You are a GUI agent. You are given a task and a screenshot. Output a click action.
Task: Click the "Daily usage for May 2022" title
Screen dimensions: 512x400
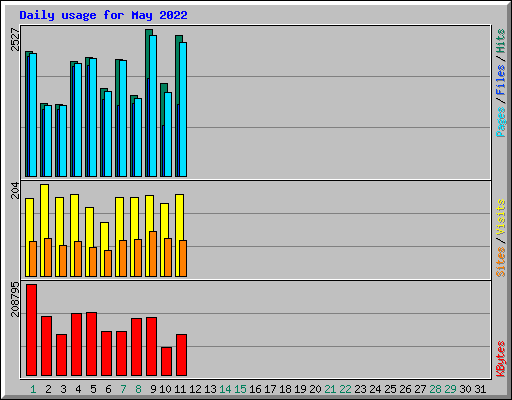tap(103, 15)
